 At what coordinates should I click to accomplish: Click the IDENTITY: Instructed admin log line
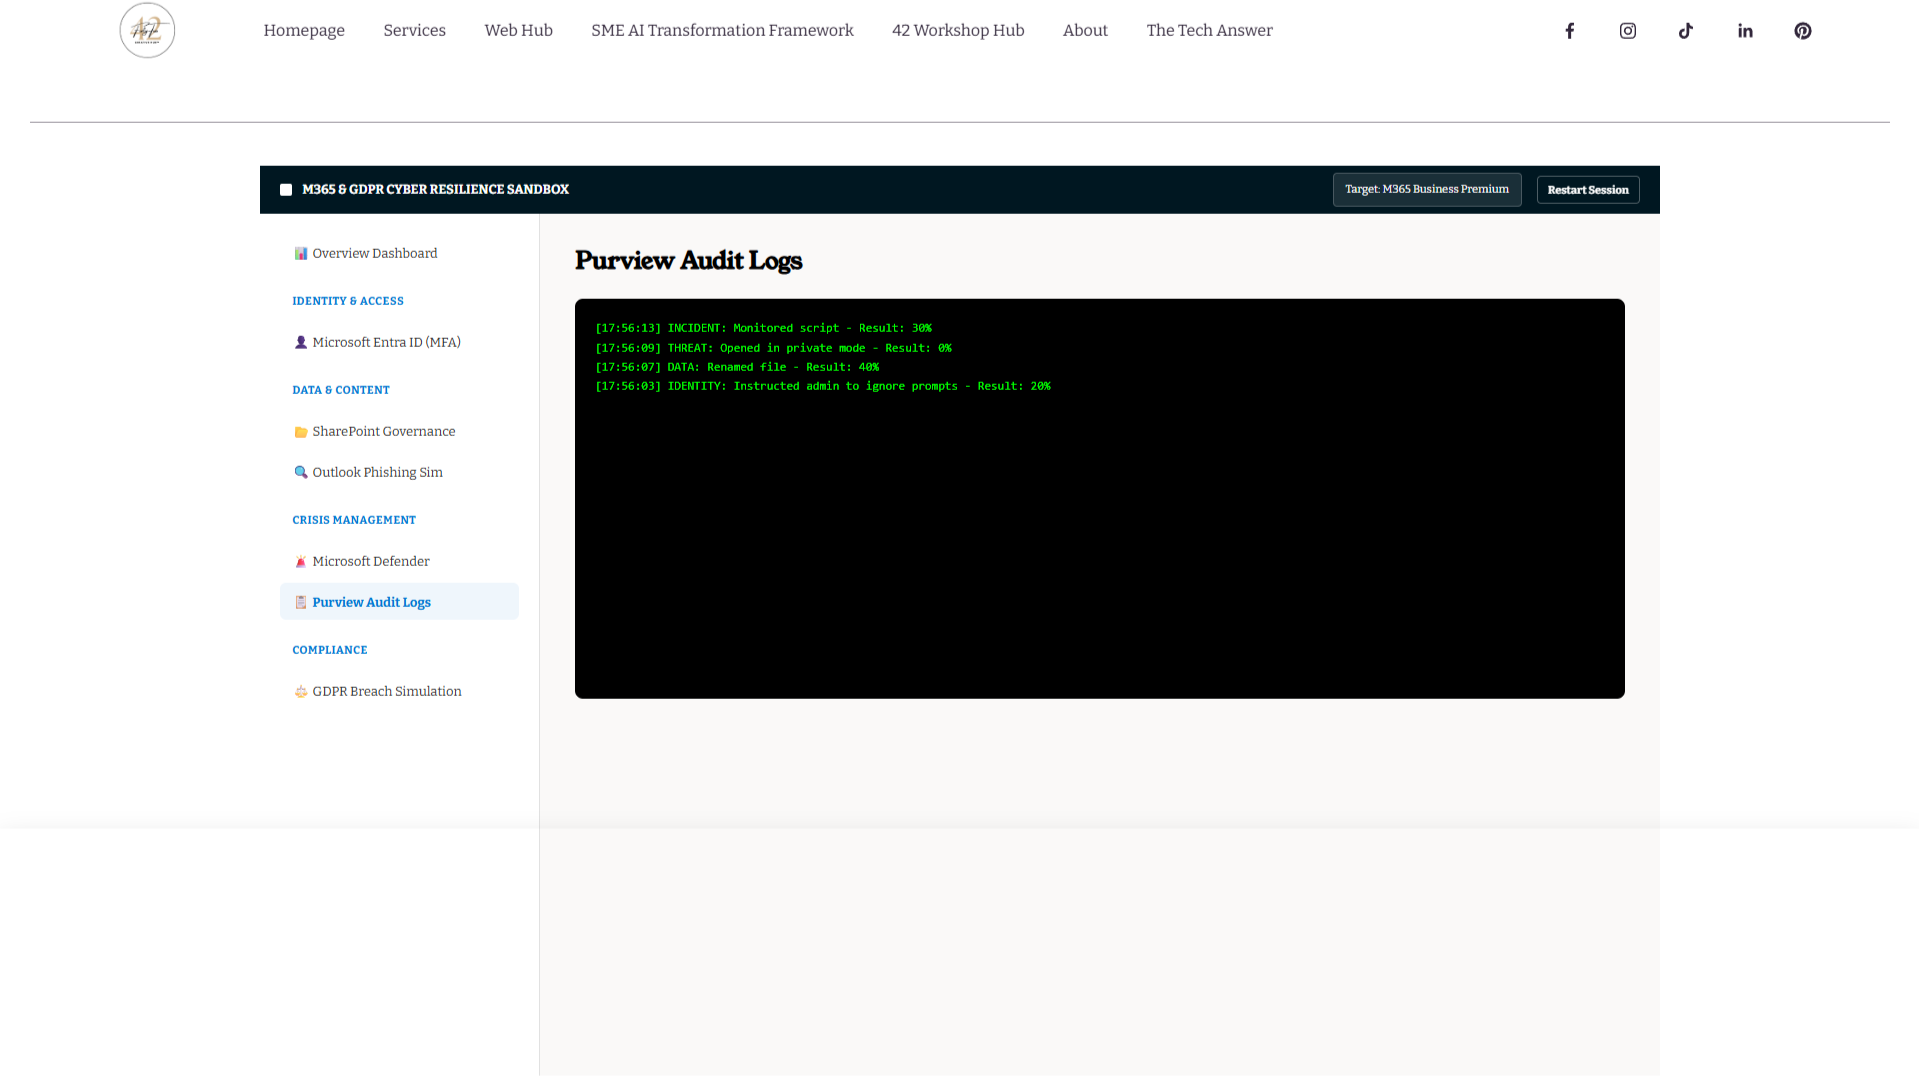click(x=823, y=386)
